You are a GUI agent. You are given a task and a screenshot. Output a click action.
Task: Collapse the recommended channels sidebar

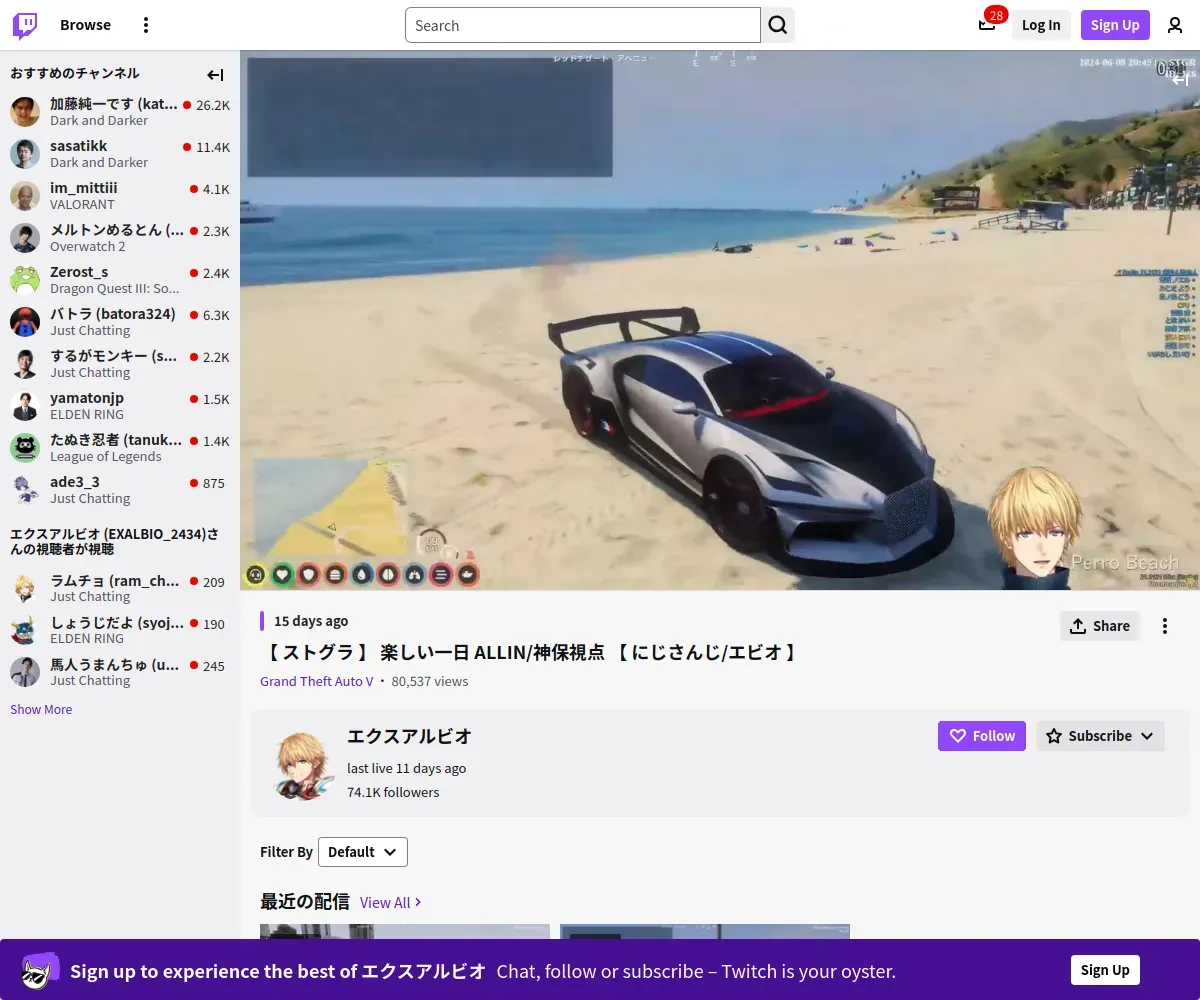click(x=215, y=75)
